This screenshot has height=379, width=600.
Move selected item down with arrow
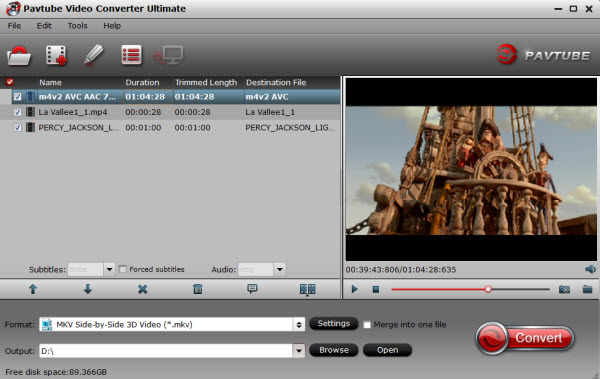click(88, 289)
